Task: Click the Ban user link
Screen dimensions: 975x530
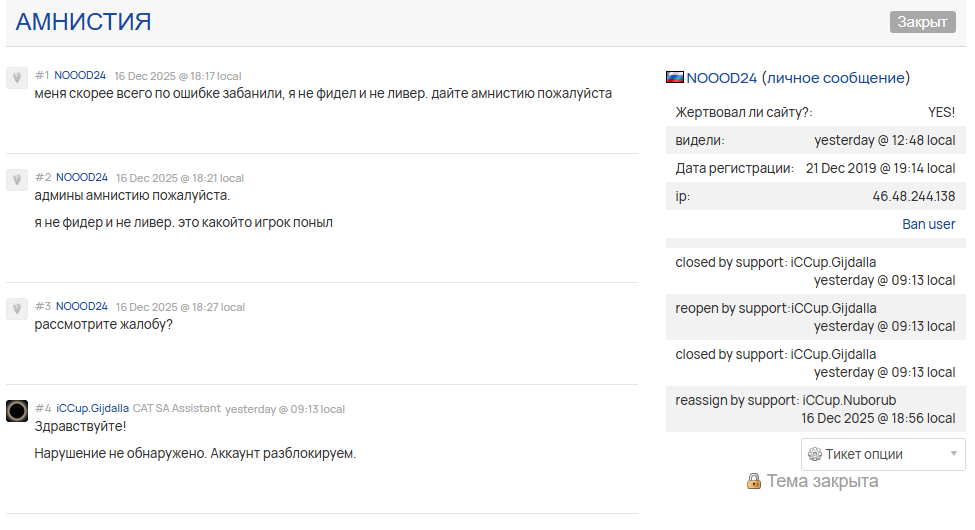Action: (x=928, y=224)
